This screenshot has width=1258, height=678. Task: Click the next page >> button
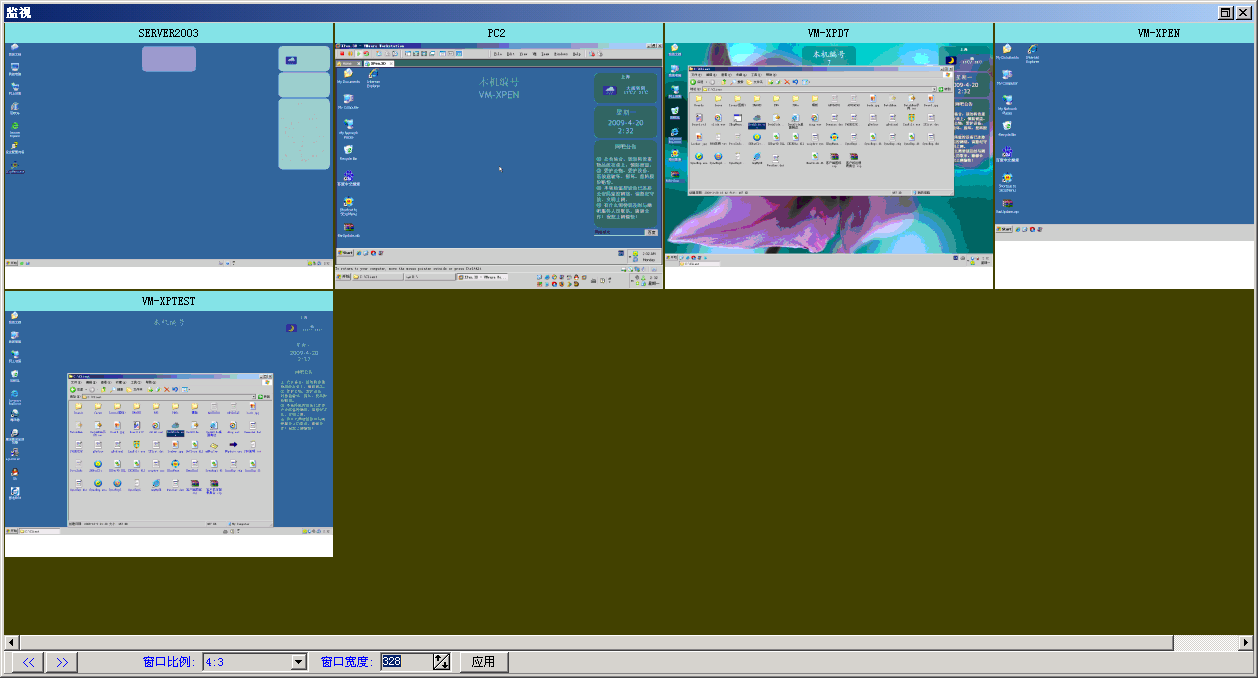61,662
